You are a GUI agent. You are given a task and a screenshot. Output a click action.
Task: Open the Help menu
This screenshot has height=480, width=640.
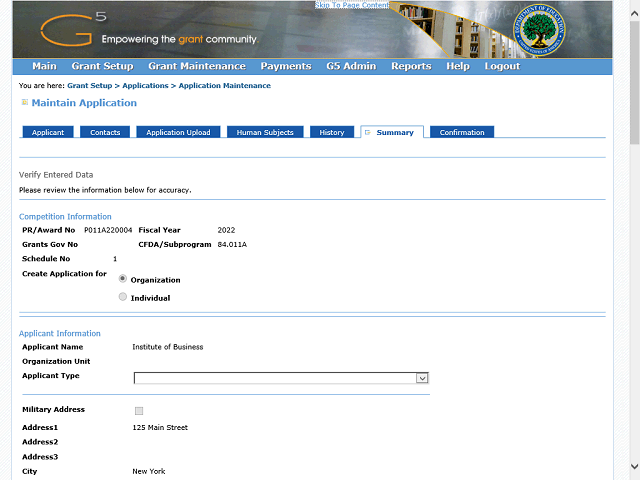pos(458,66)
